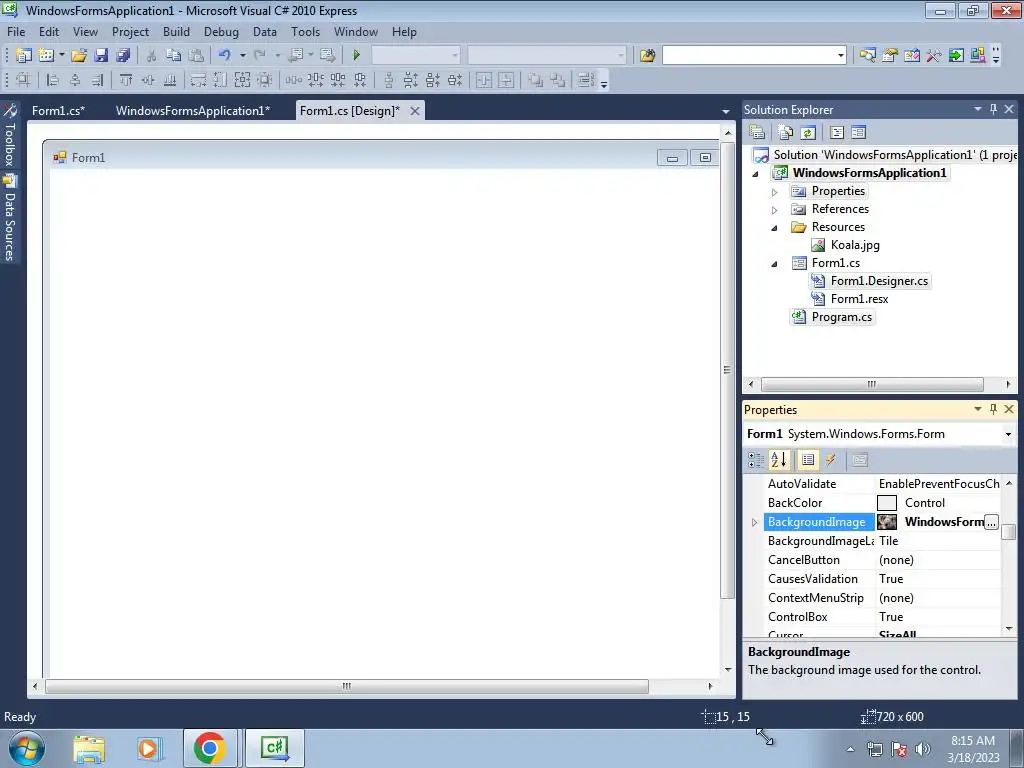
Task: Select Program.cs in Solution Explorer
Action: tap(841, 317)
